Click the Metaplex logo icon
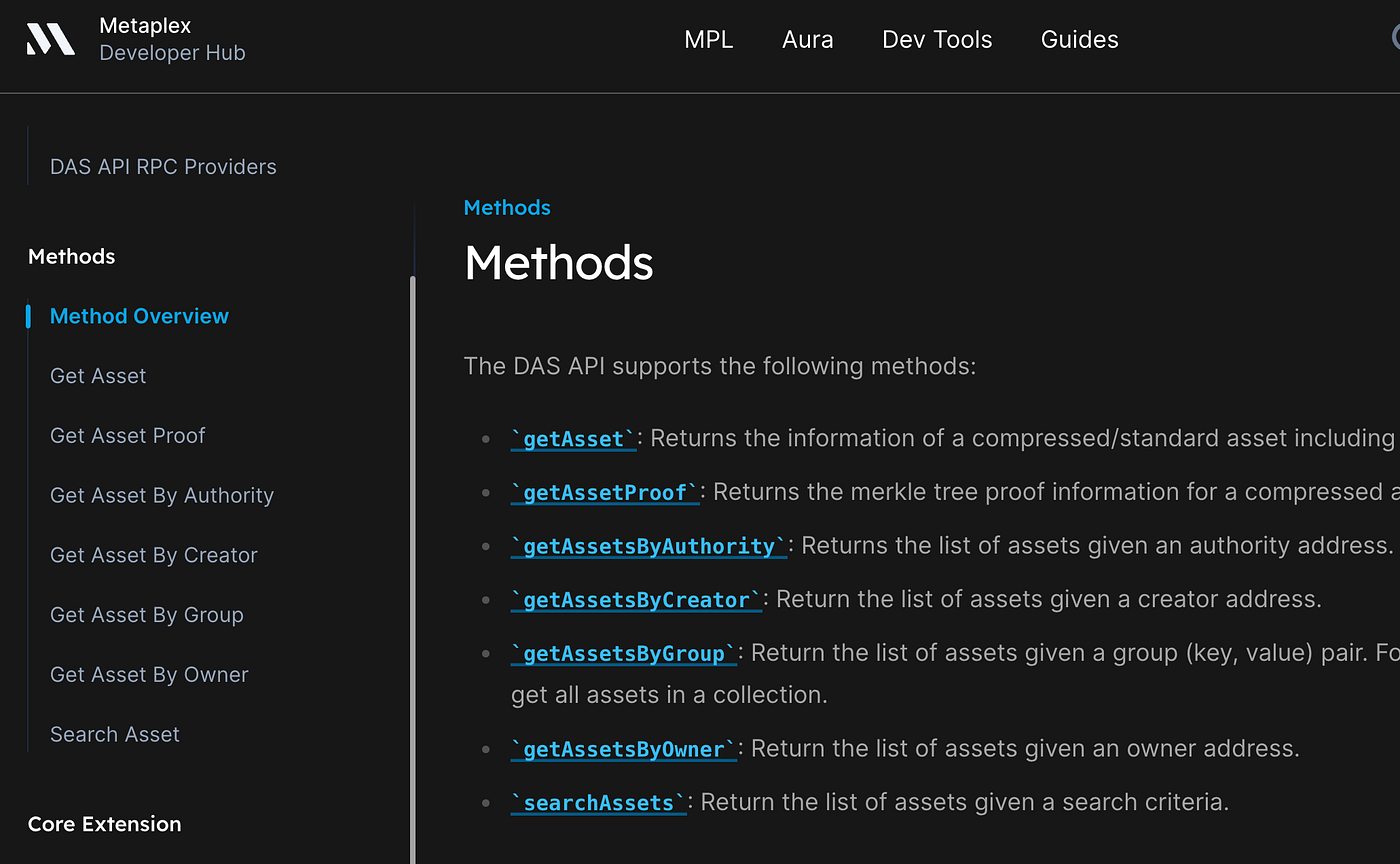Image resolution: width=1400 pixels, height=864 pixels. [50, 39]
